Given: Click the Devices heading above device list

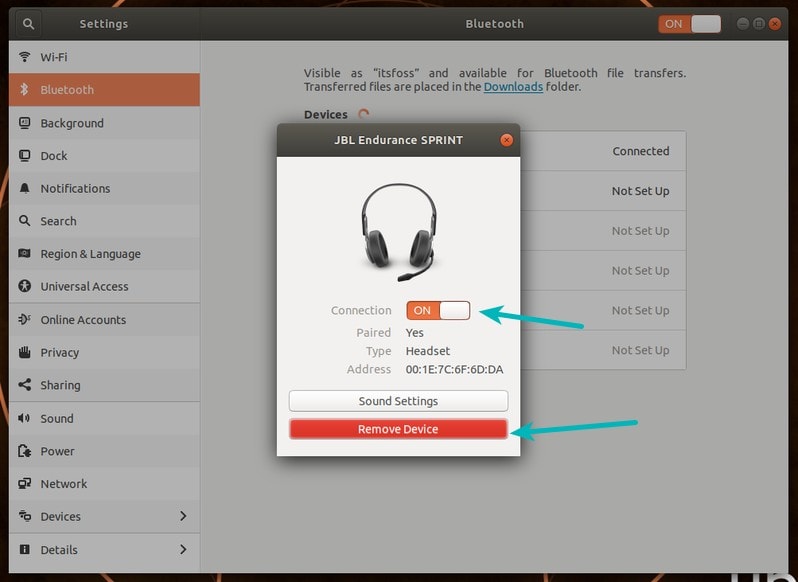Looking at the screenshot, I should (x=326, y=114).
